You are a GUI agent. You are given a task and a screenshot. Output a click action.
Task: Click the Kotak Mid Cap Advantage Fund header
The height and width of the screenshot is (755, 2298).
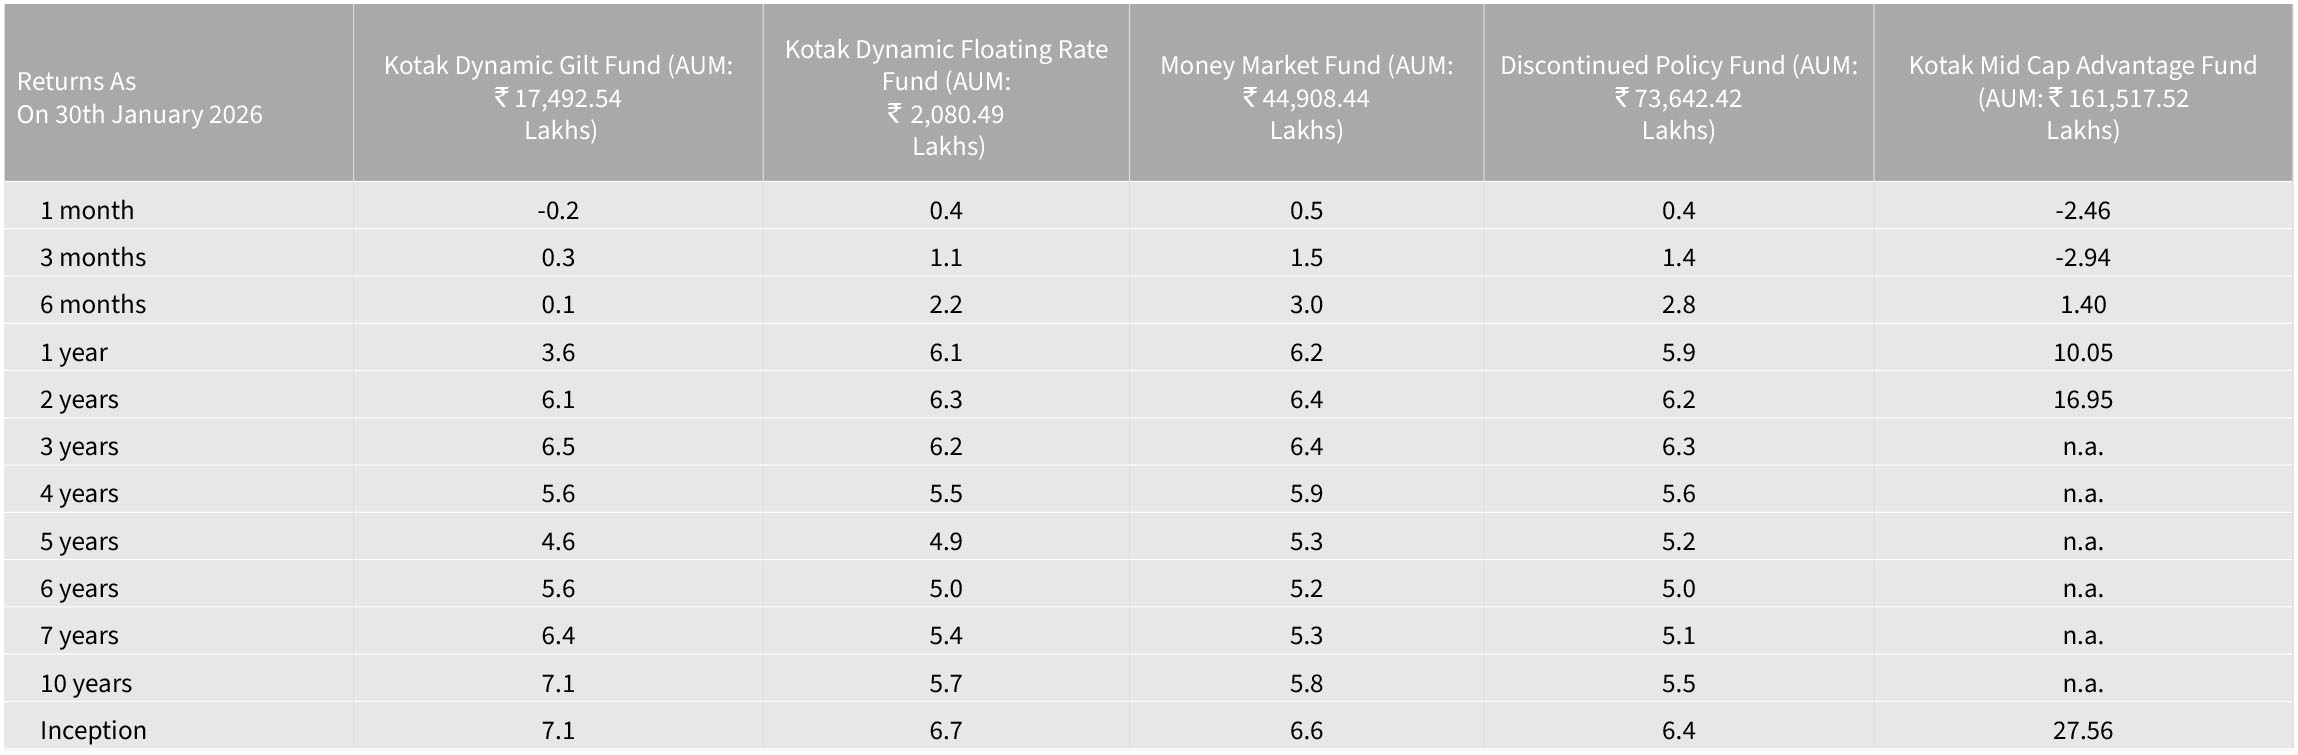(x=2082, y=97)
